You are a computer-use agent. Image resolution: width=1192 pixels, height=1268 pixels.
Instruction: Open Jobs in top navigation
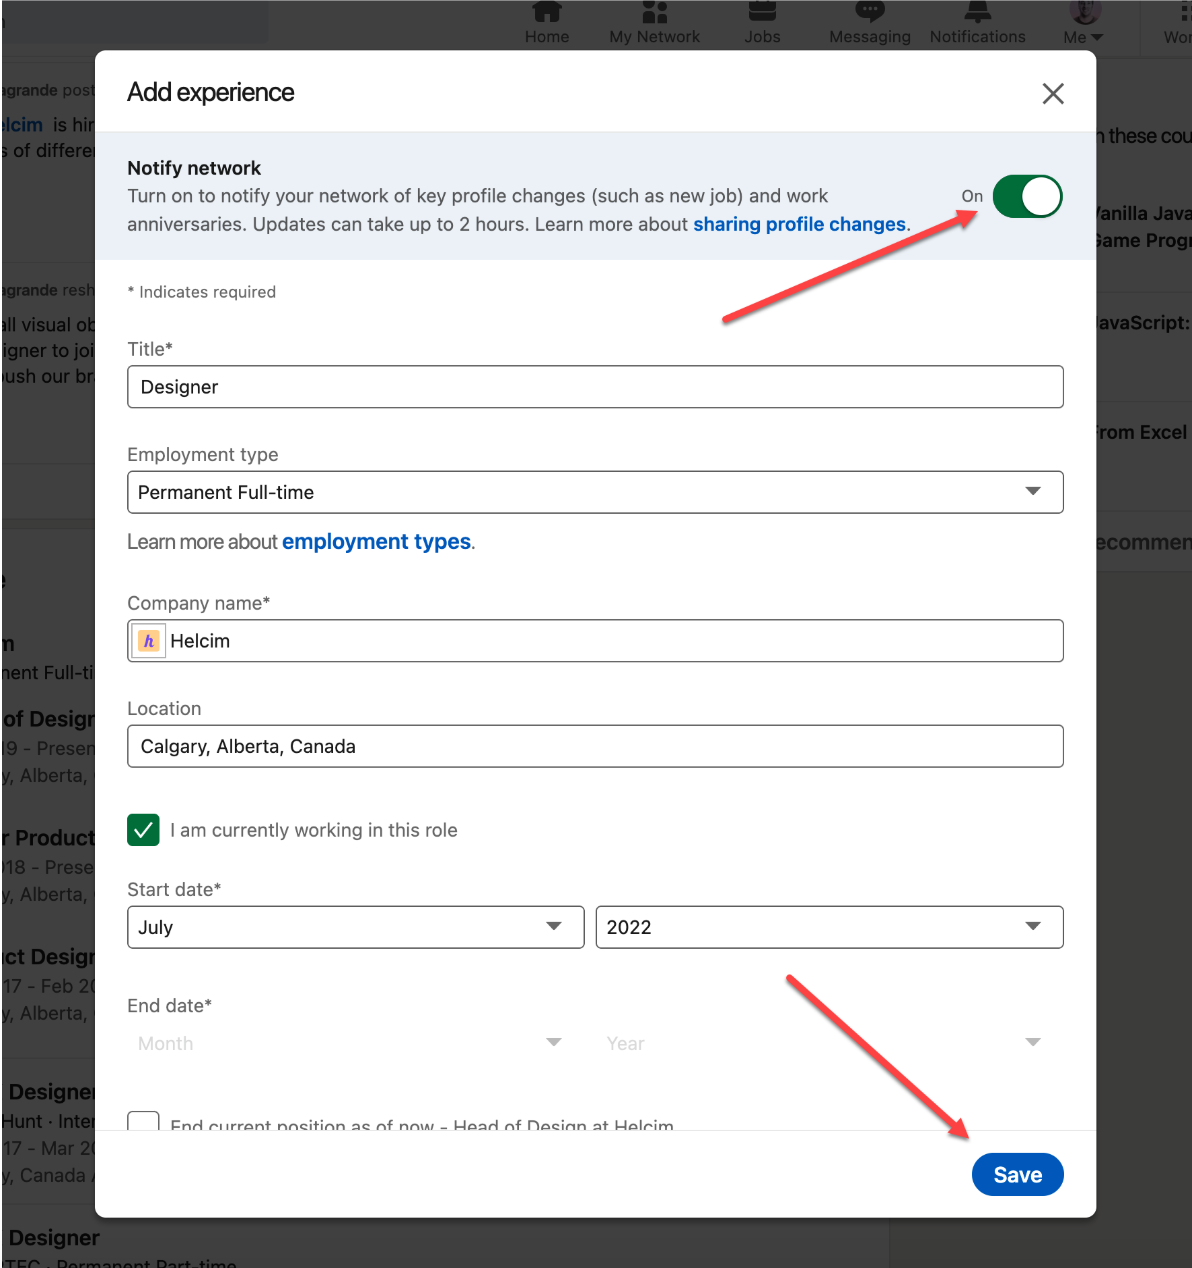762,23
